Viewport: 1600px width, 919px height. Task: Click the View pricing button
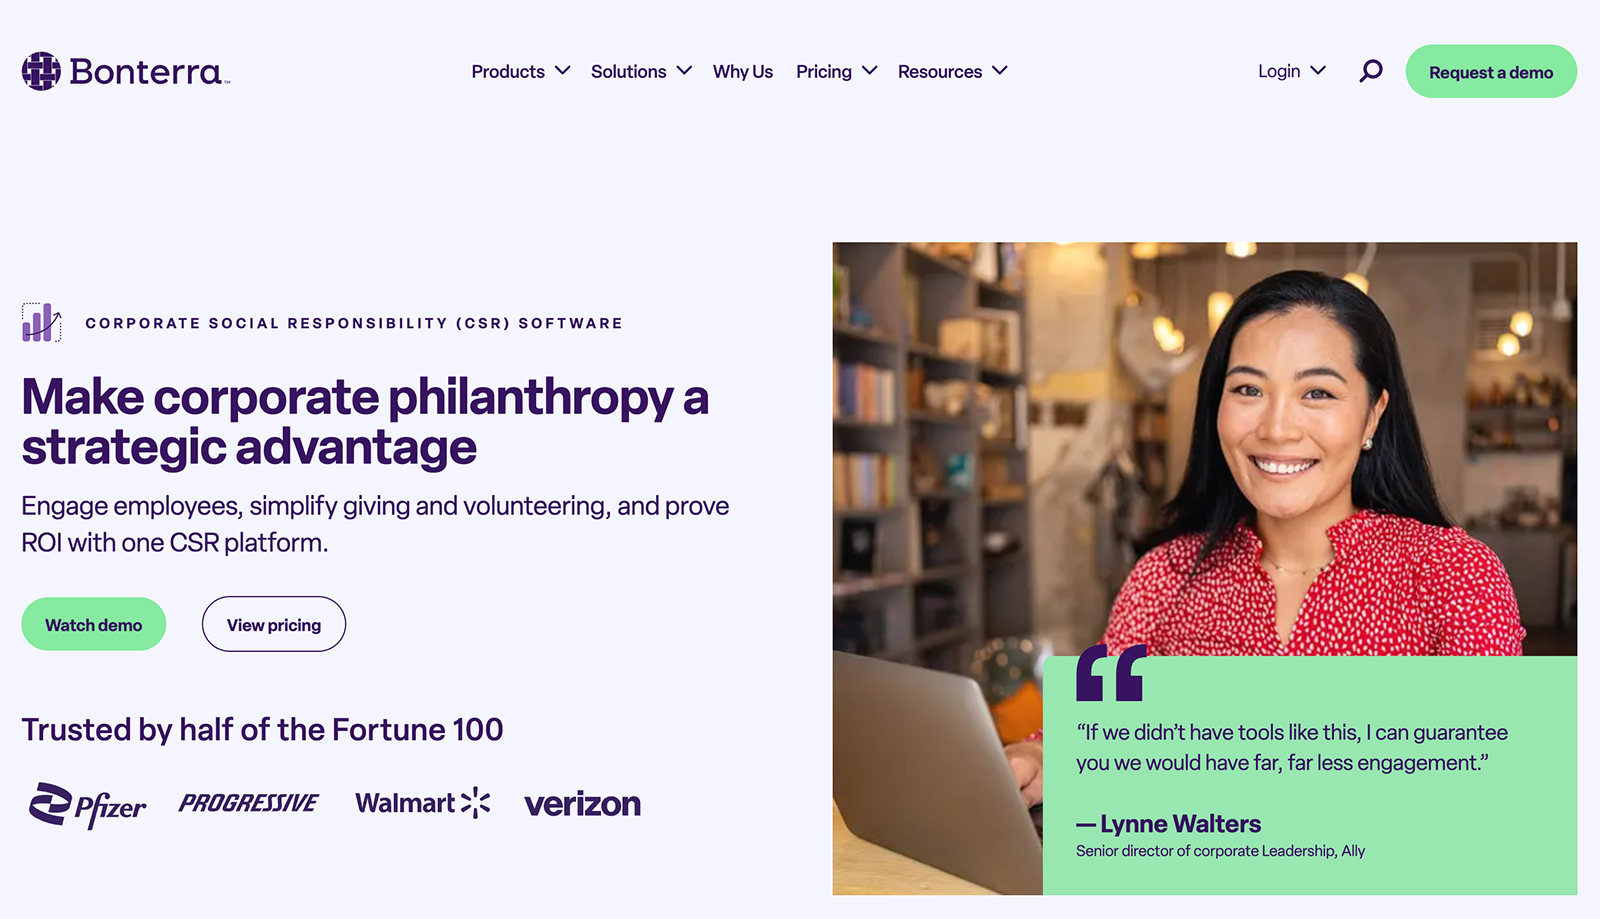click(x=274, y=624)
